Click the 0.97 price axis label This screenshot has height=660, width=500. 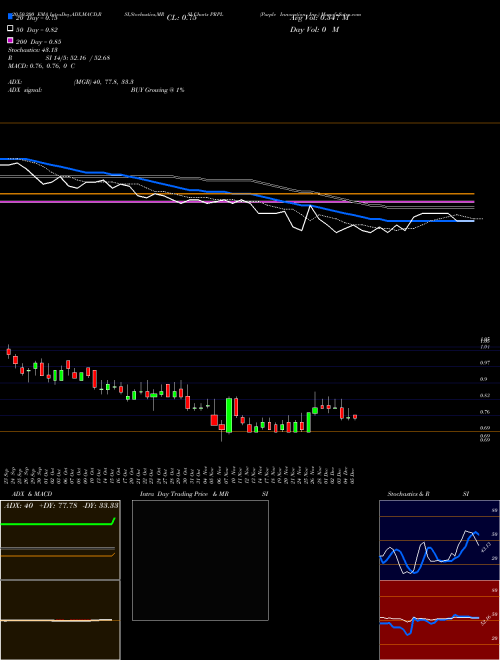tap(485, 362)
